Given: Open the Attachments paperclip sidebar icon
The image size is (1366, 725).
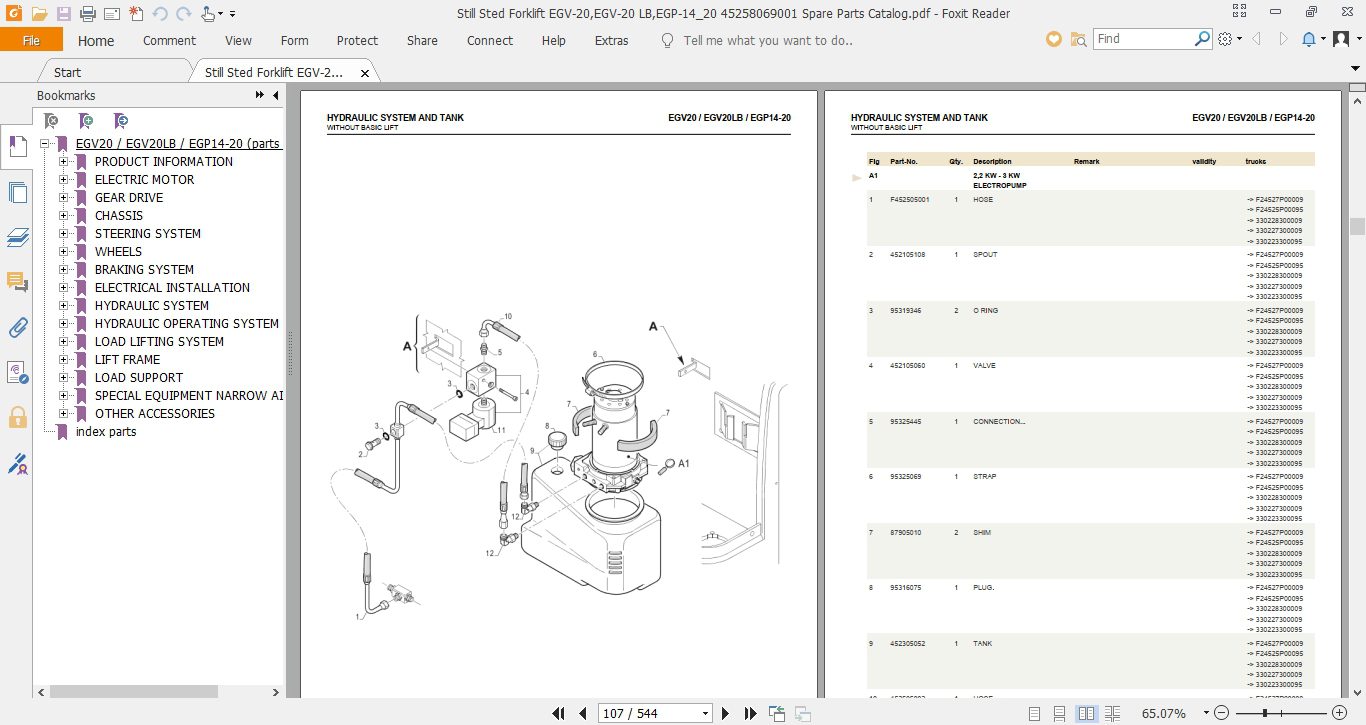Looking at the screenshot, I should tap(16, 327).
